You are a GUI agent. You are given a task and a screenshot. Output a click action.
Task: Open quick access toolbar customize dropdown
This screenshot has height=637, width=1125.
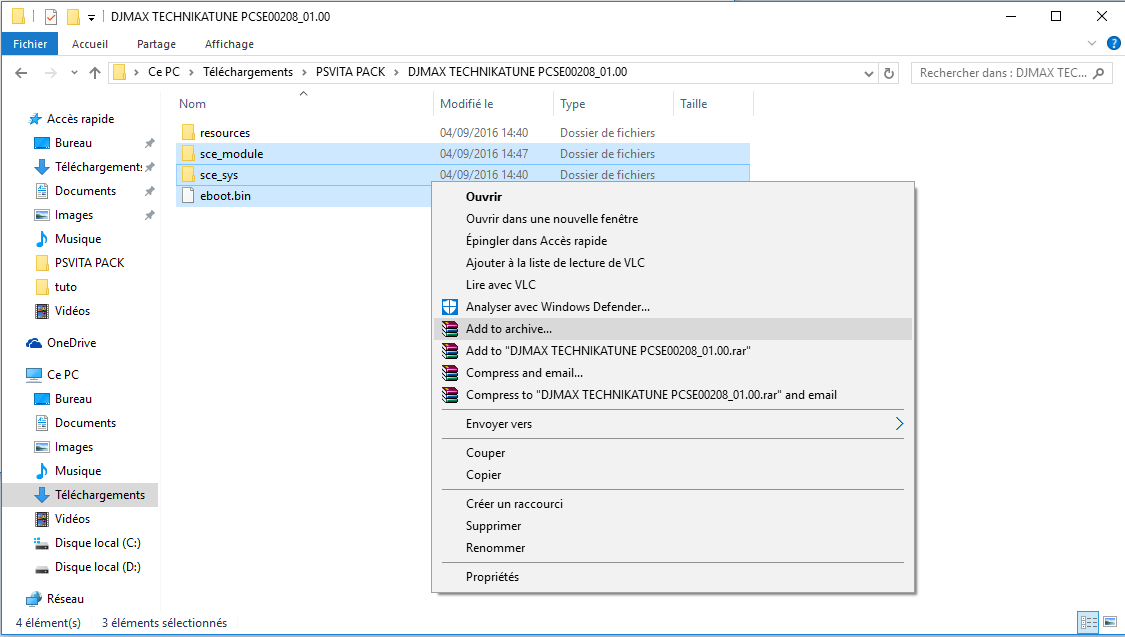pyautogui.click(x=91, y=17)
